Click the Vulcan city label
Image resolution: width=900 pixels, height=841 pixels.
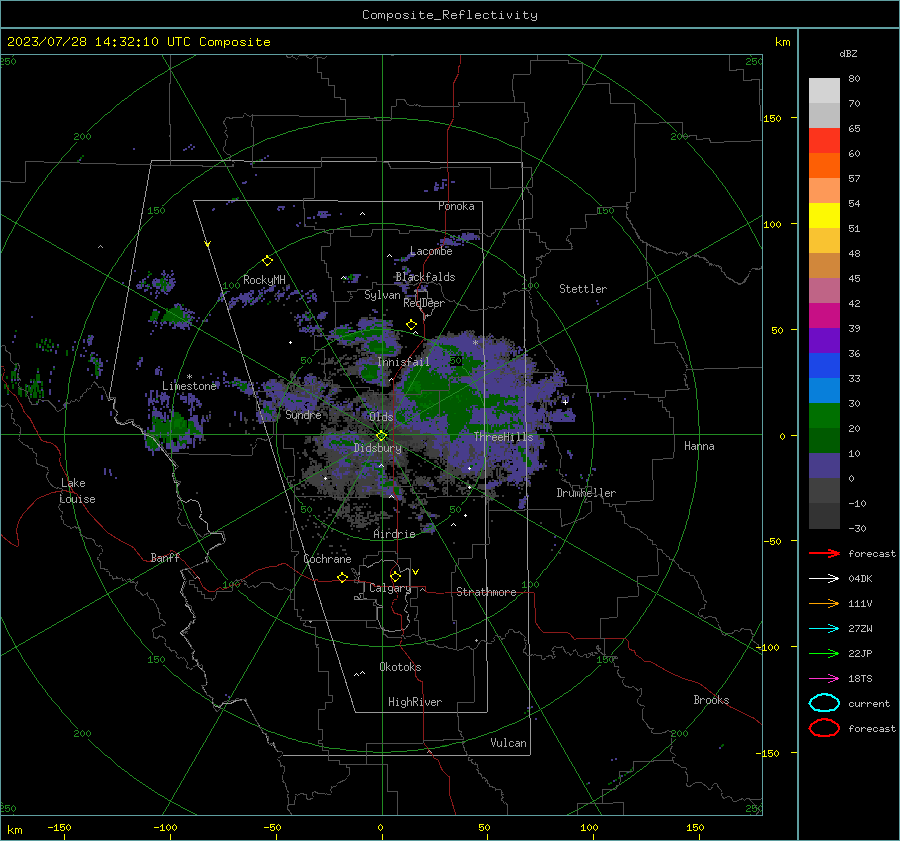point(509,743)
